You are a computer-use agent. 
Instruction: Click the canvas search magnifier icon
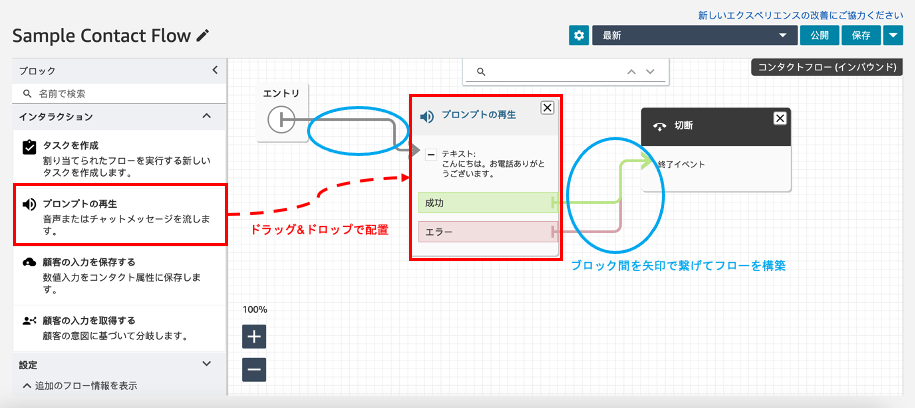480,71
